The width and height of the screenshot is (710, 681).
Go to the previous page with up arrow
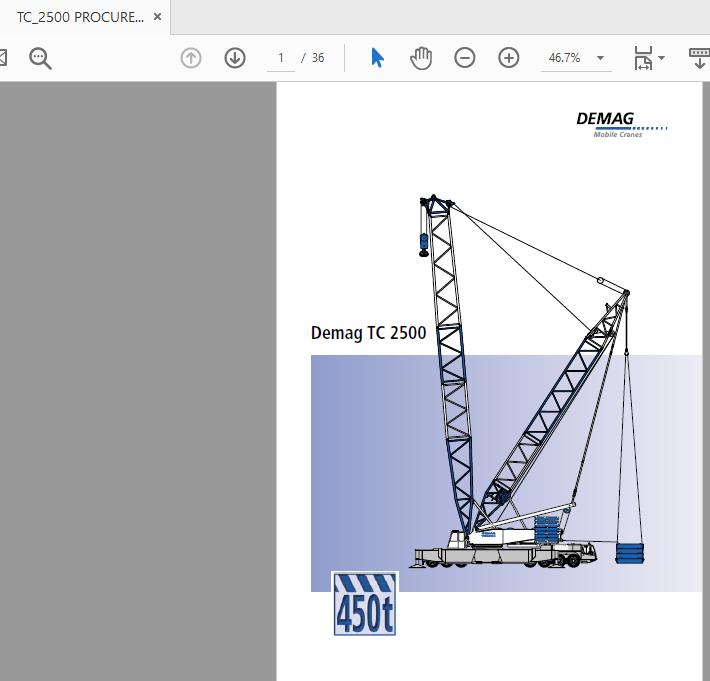[x=191, y=58]
